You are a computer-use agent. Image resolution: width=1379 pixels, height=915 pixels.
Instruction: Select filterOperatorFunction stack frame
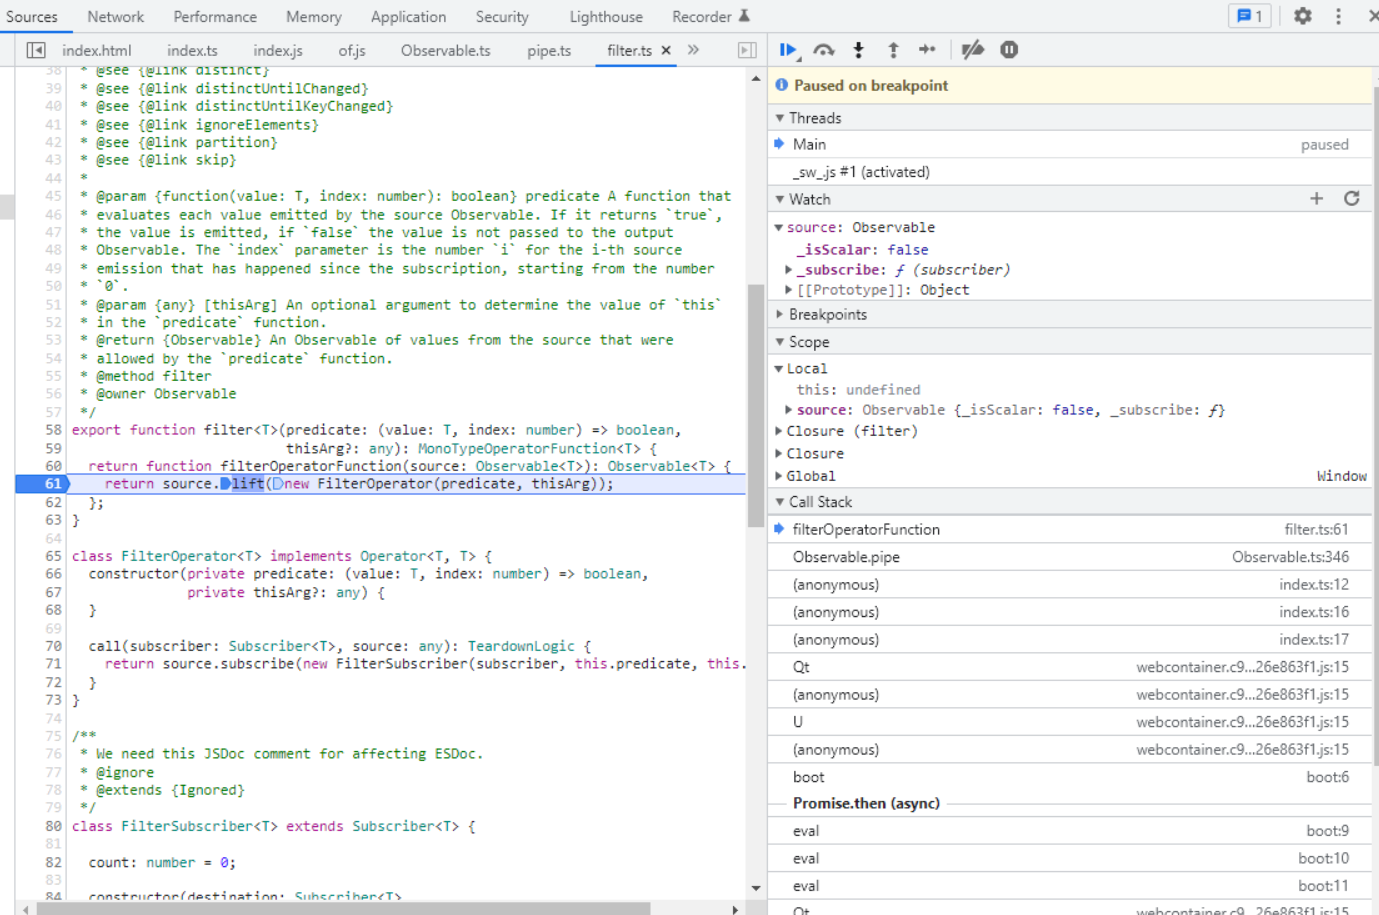1070,530
